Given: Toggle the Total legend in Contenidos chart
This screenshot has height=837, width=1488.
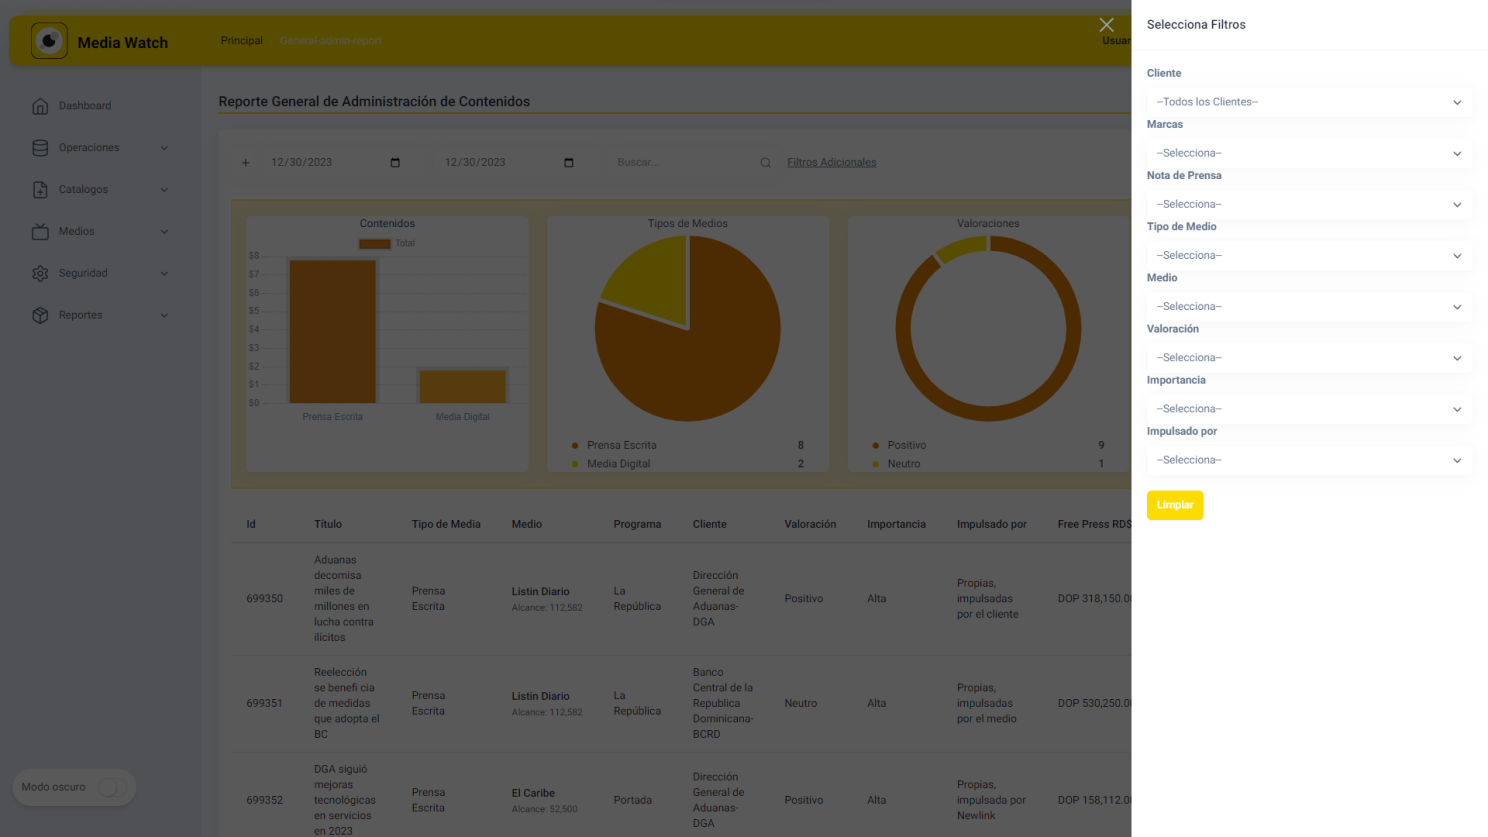Looking at the screenshot, I should (386, 244).
